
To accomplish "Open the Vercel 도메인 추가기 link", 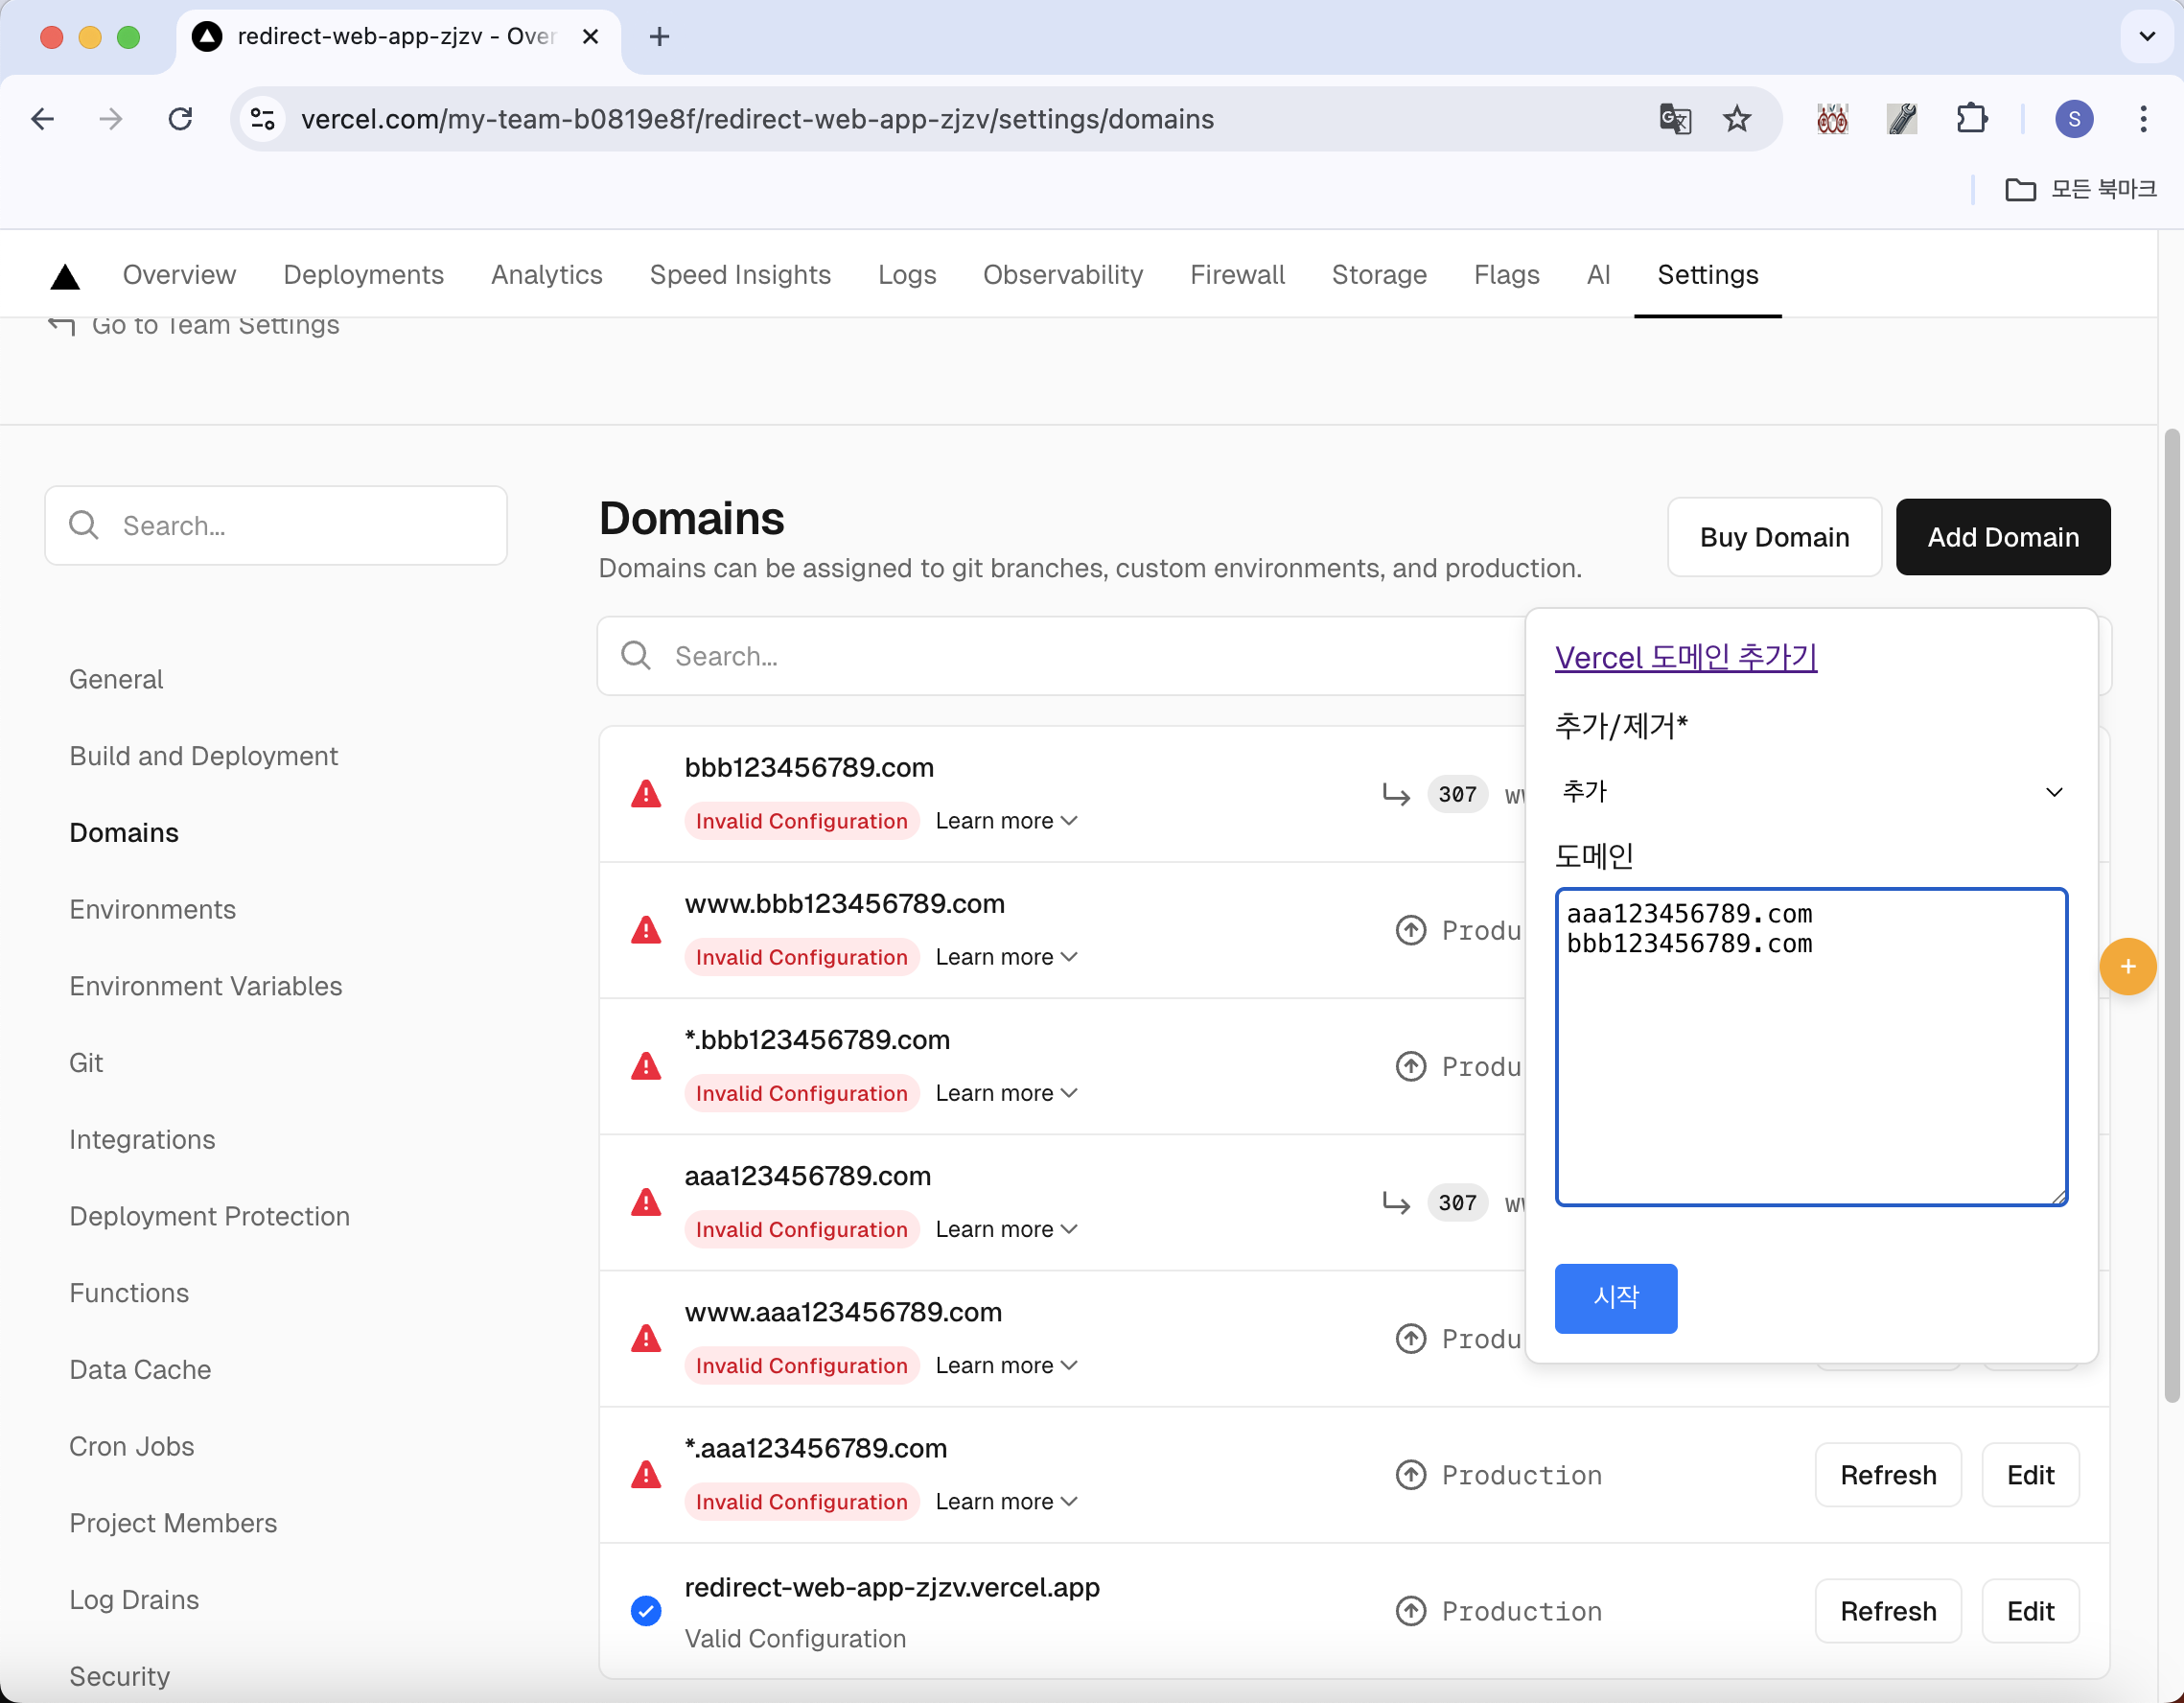I will point(1685,657).
